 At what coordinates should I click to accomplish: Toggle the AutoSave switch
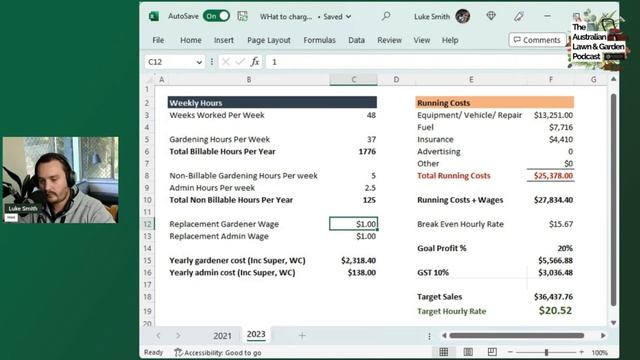(216, 16)
